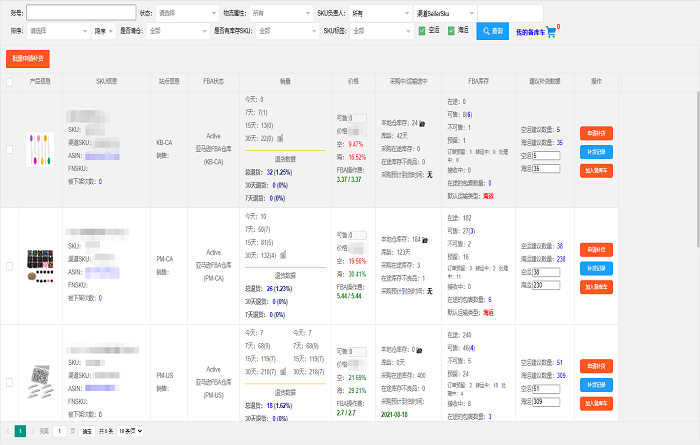Image resolution: width=700 pixels, height=445 pixels.
Task: Uncheck the 海运 checkbox in filters
Action: click(451, 30)
